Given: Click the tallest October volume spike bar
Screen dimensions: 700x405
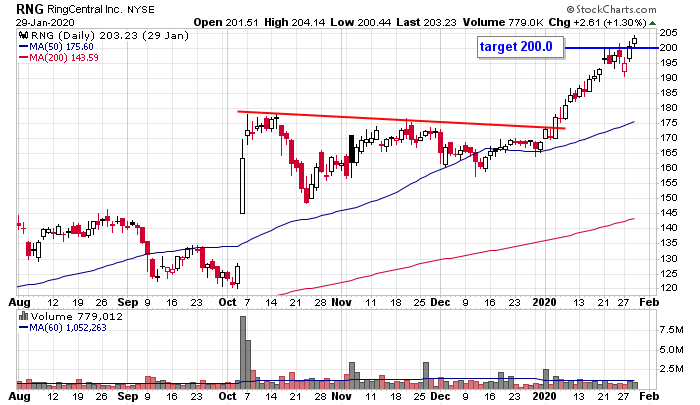Looking at the screenshot, I should point(243,352).
